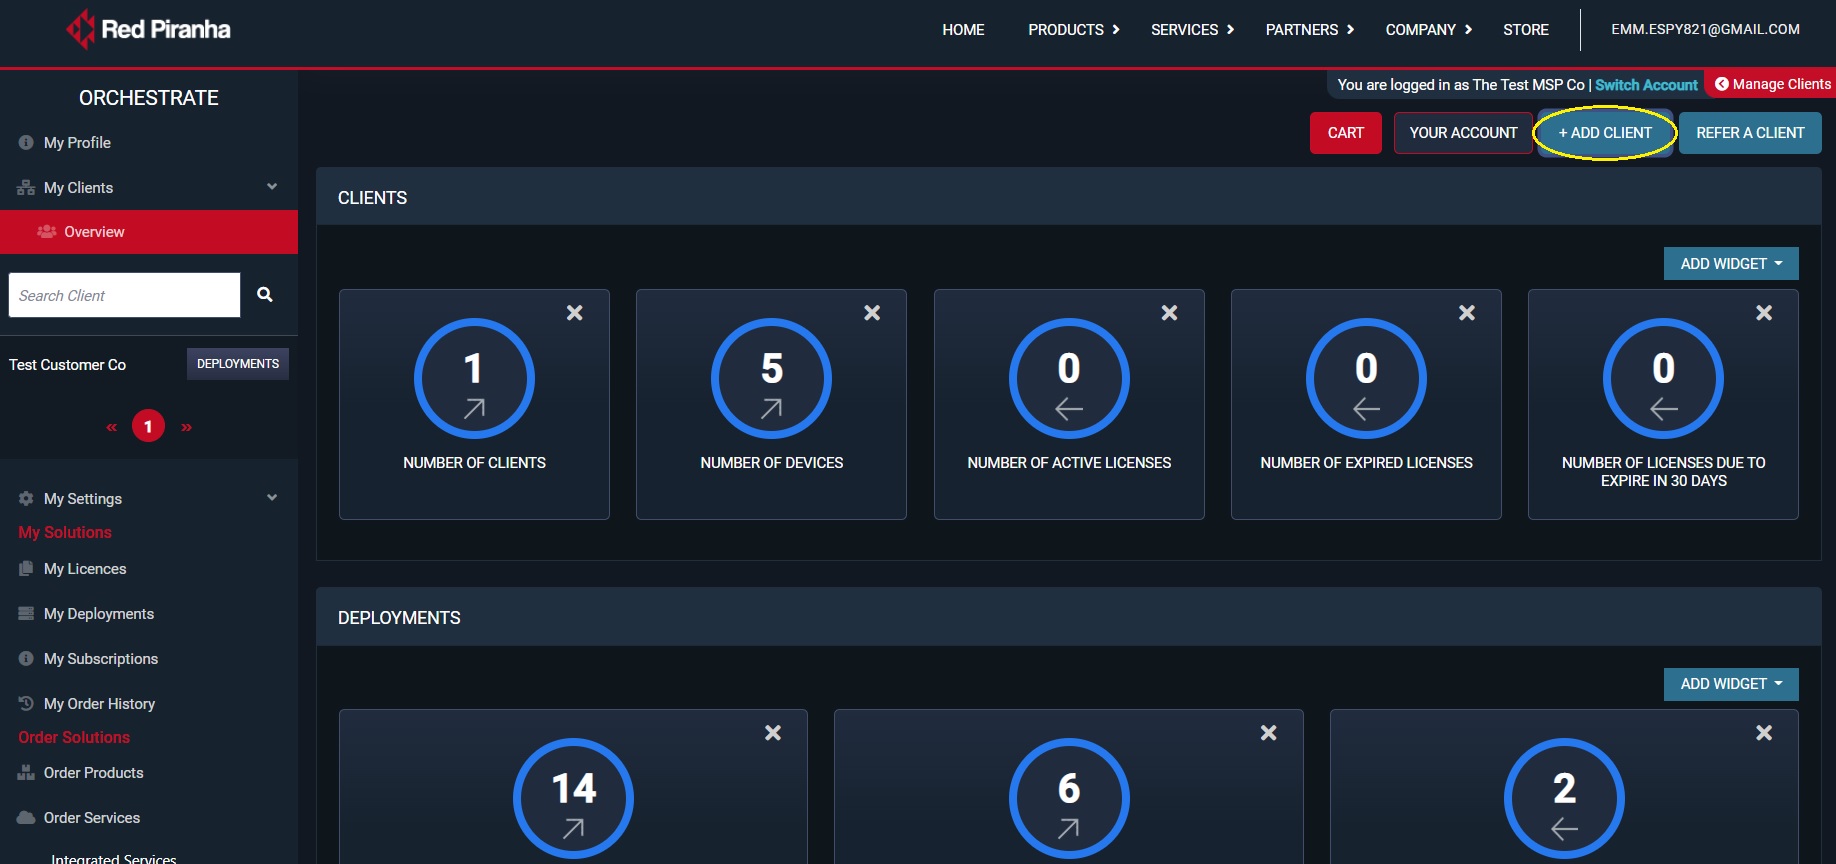Click the My Licences document icon
1836x864 pixels.
pos(26,569)
